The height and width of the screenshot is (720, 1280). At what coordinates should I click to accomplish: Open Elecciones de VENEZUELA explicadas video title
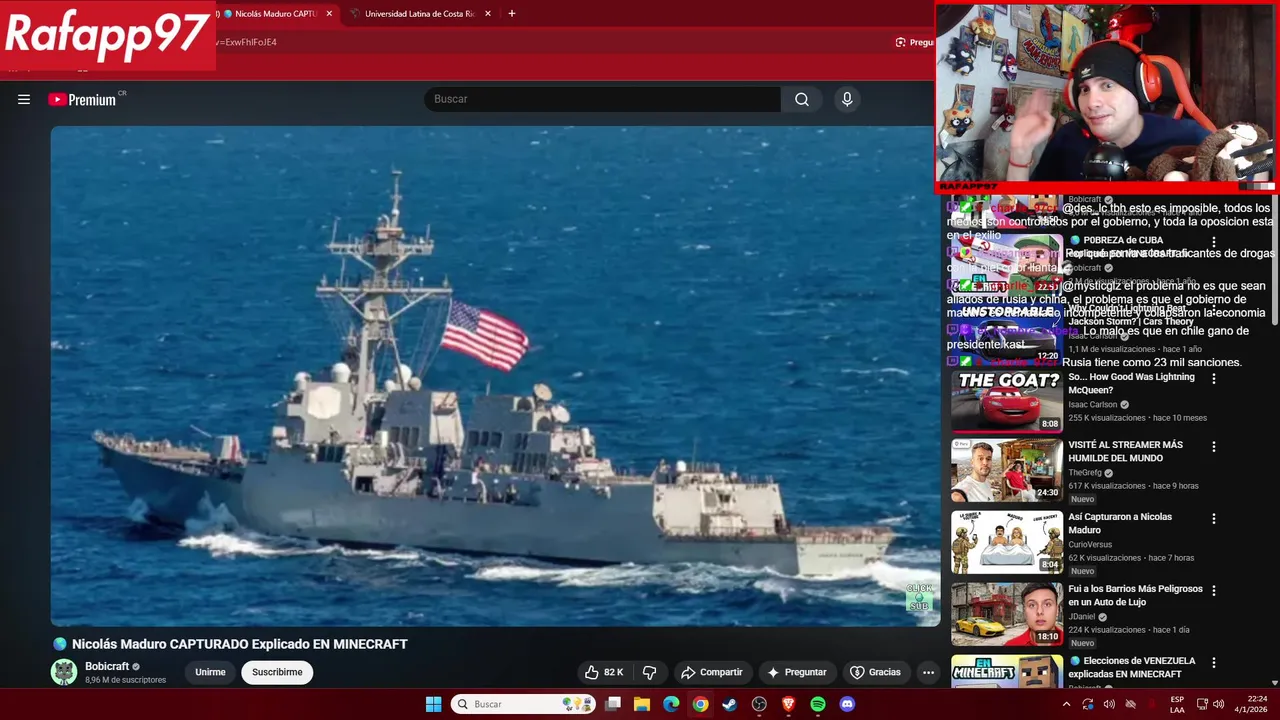click(1132, 667)
